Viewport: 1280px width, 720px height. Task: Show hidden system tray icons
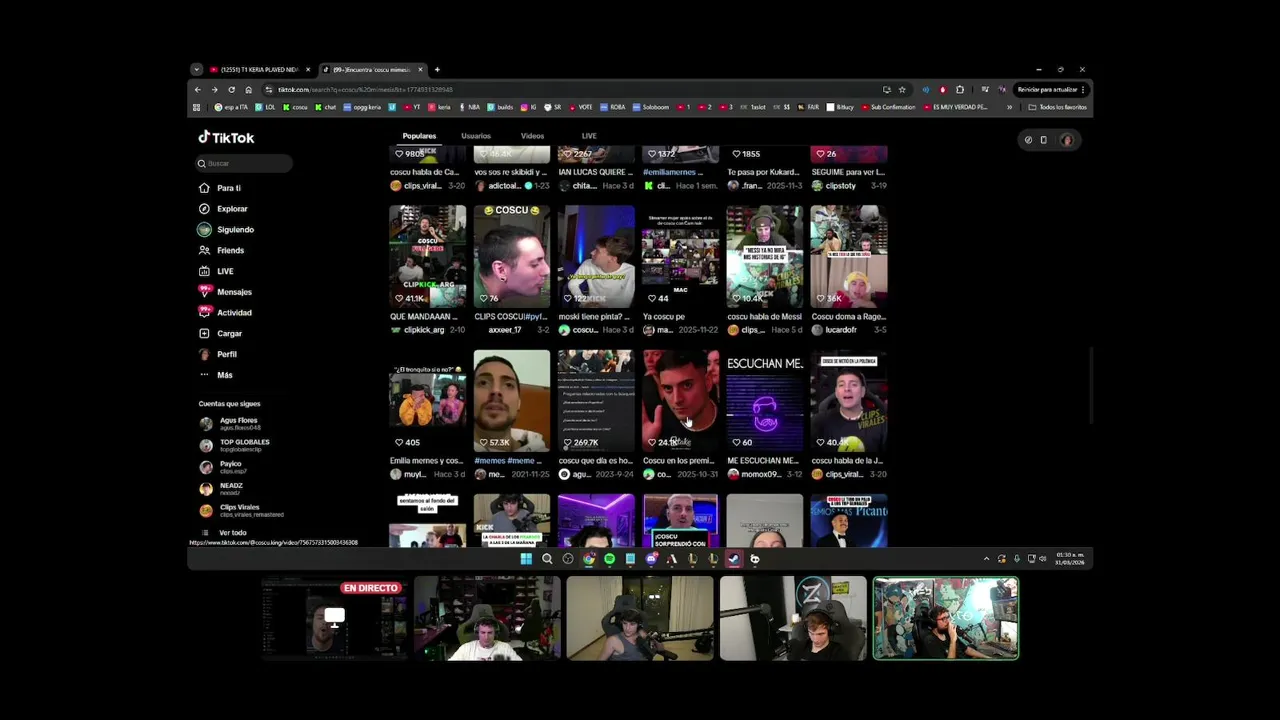coord(986,559)
